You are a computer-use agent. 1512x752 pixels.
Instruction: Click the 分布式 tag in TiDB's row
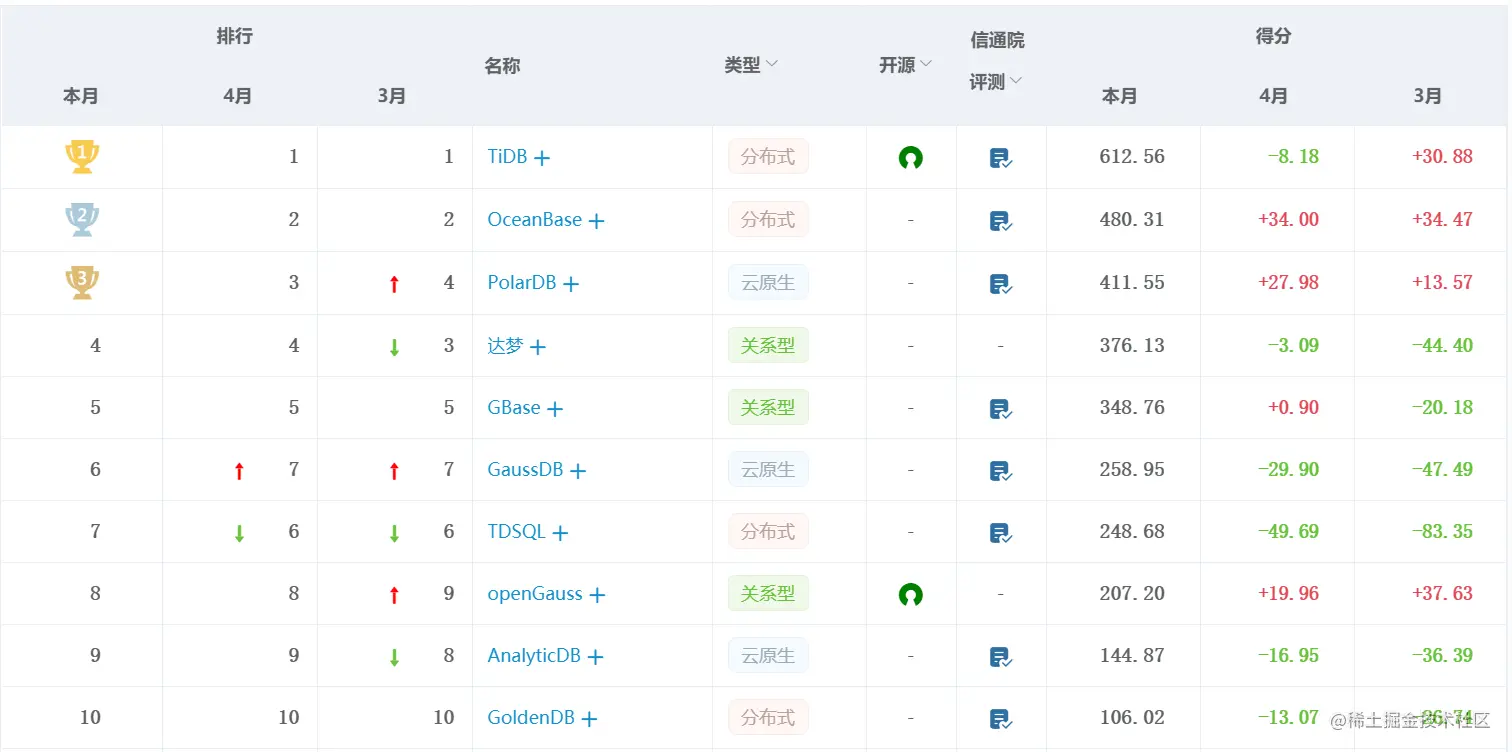coord(768,156)
